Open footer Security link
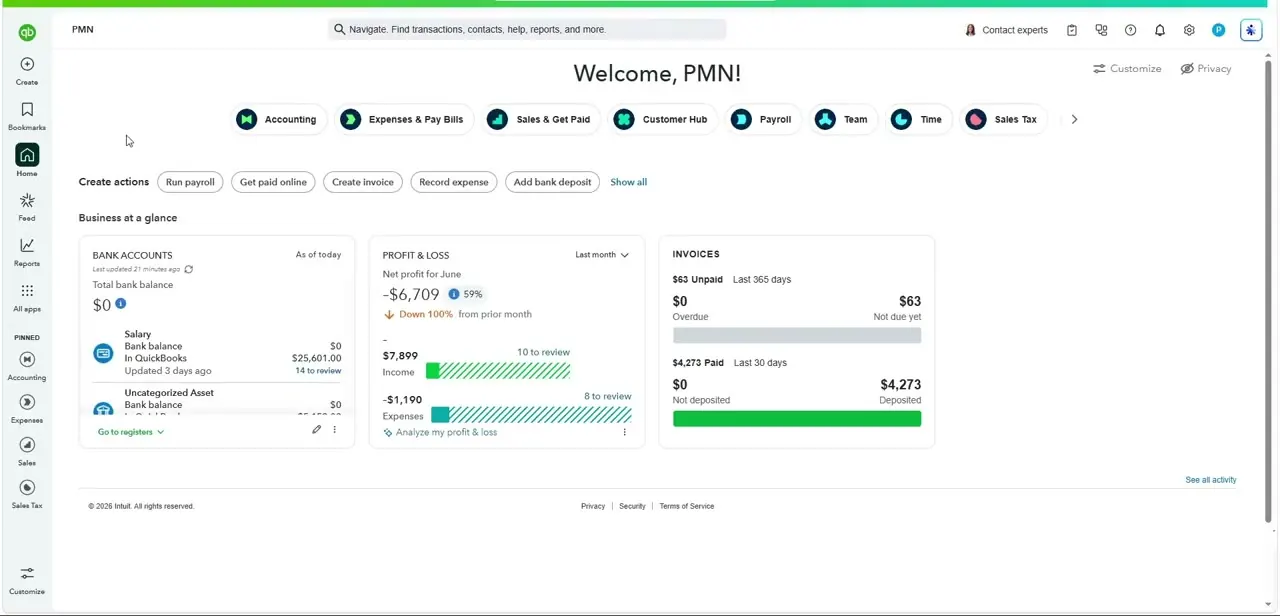This screenshot has height=616, width=1280. click(632, 506)
